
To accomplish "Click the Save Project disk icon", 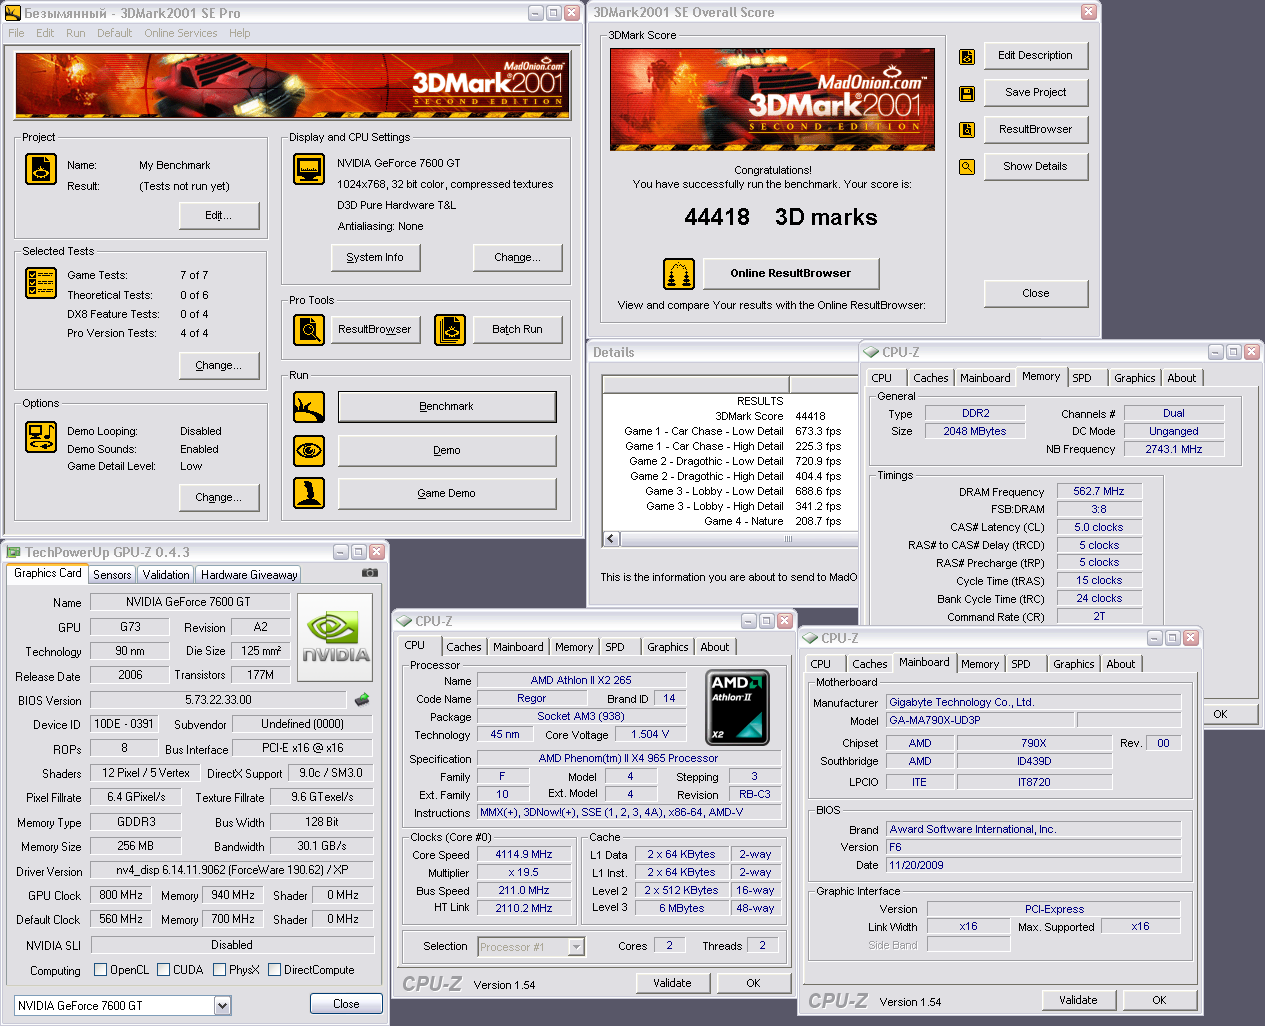I will click(967, 93).
